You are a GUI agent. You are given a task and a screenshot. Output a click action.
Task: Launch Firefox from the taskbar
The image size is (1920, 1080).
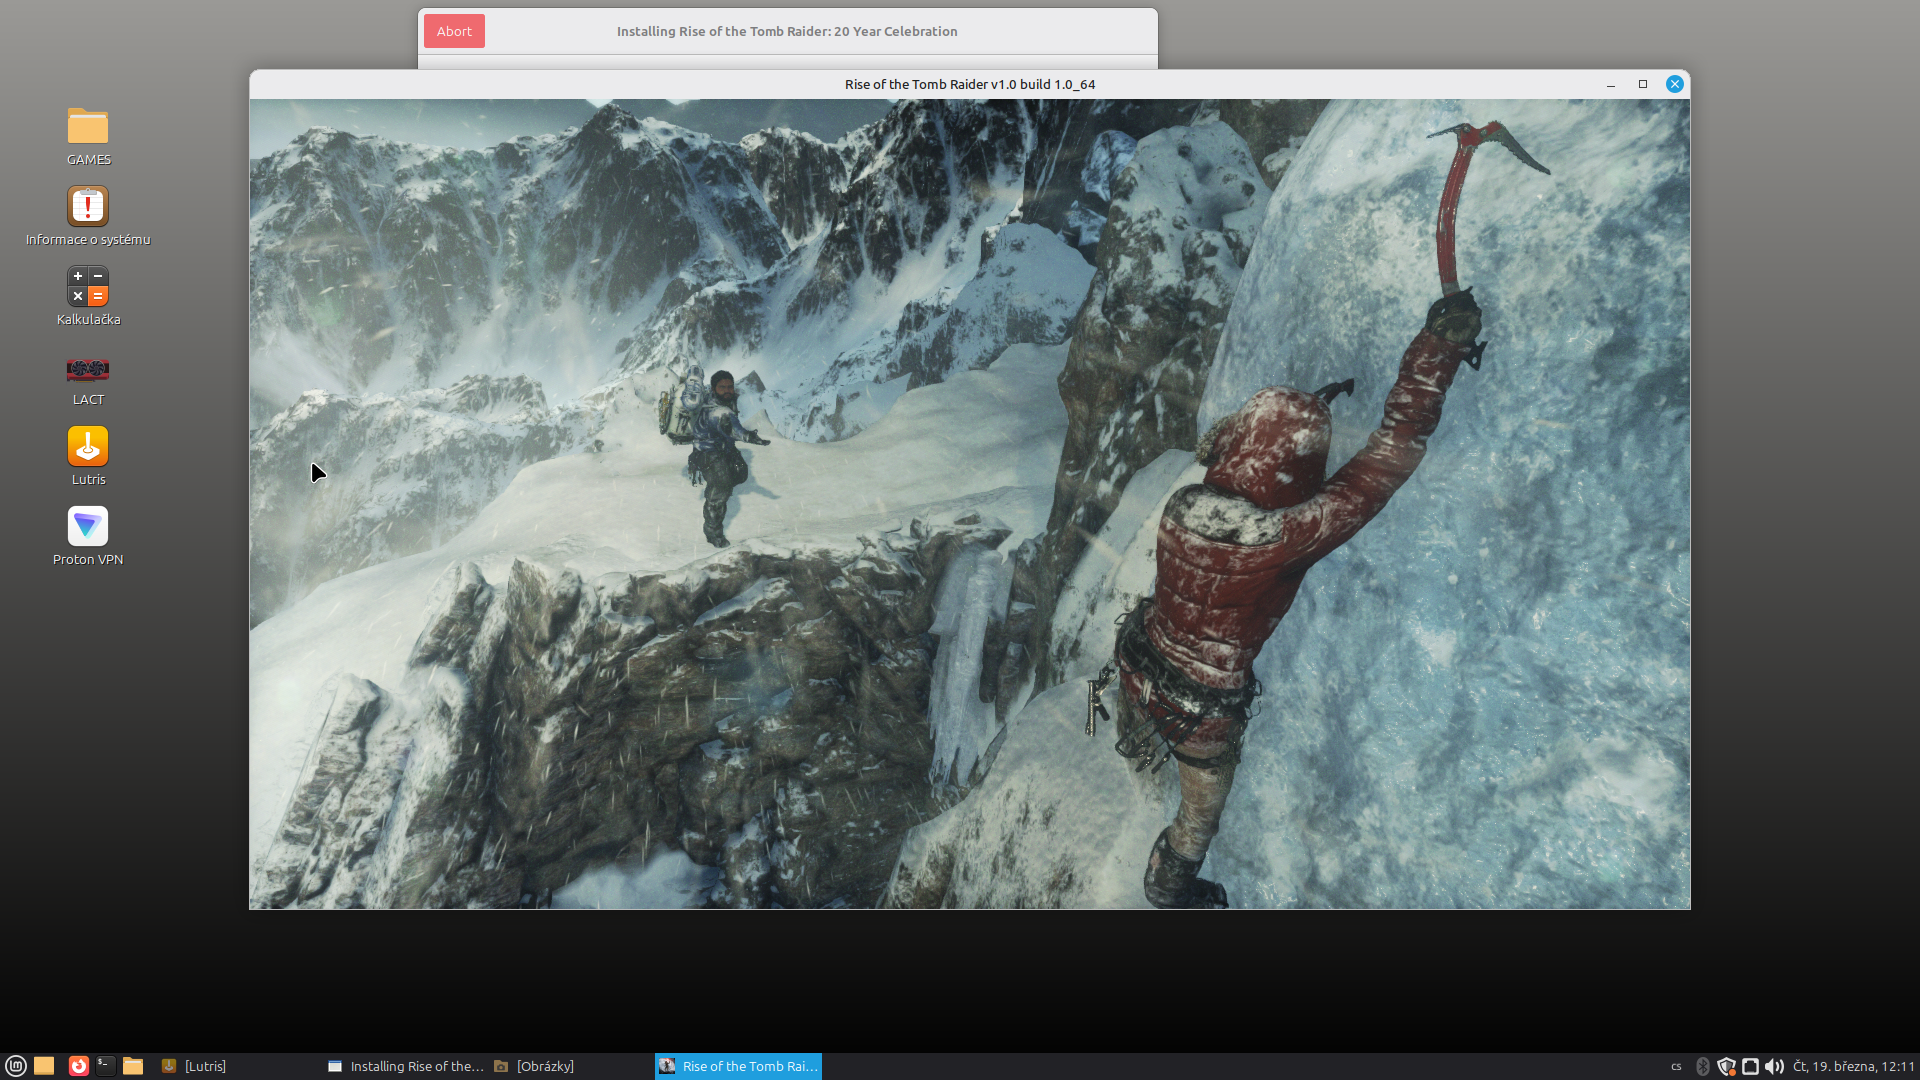pyautogui.click(x=78, y=1066)
